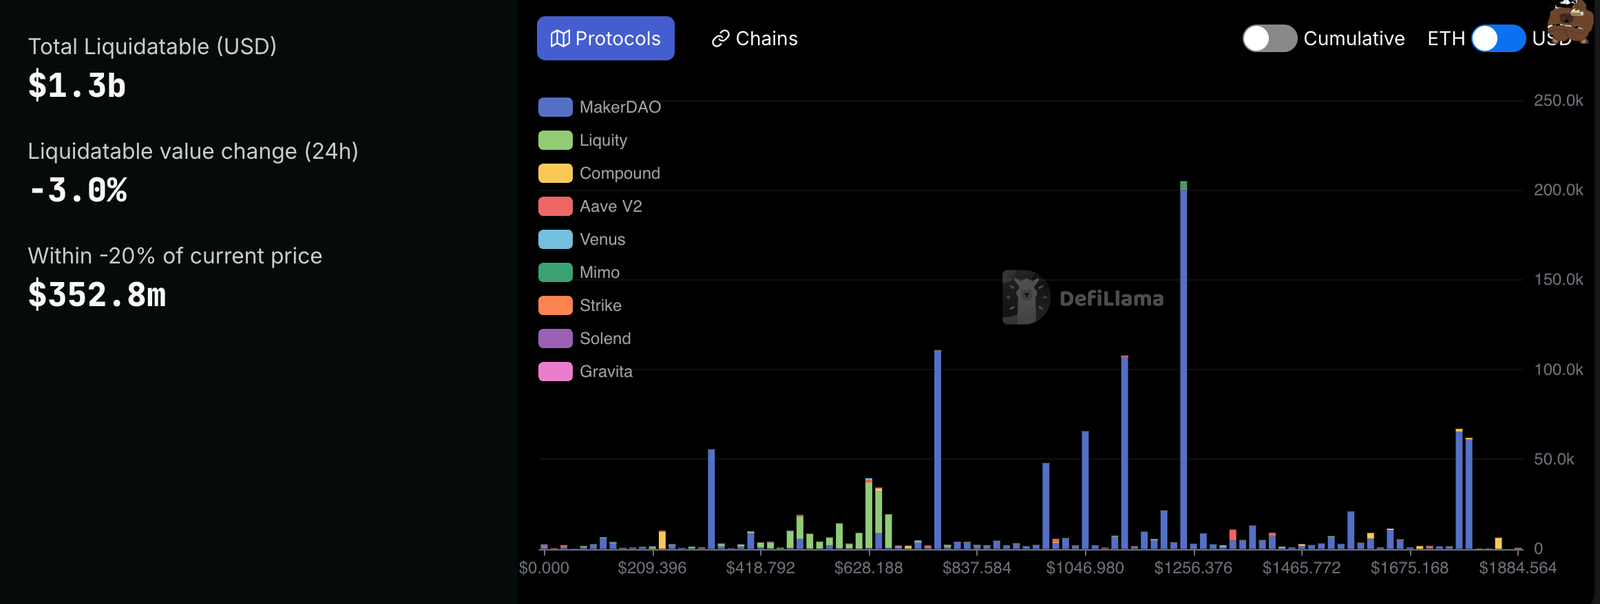Hide Liquity series via green legend swatch
The height and width of the screenshot is (604, 1600).
click(555, 140)
